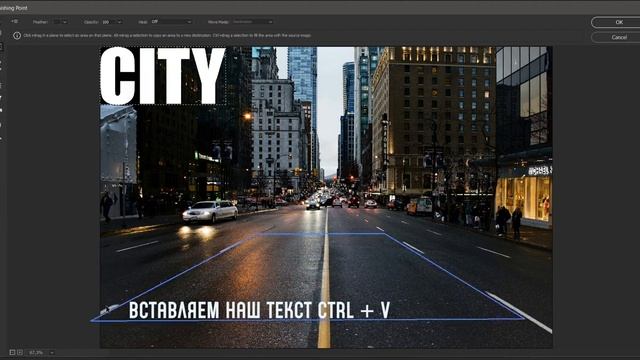640x360 pixels.
Task: Click the zoom in icon at bottom left
Action: coord(20,352)
